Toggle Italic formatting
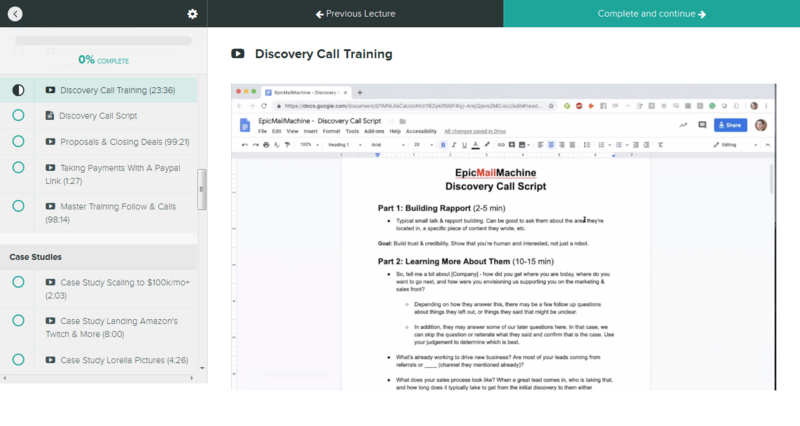The height and width of the screenshot is (426, 800). click(454, 145)
